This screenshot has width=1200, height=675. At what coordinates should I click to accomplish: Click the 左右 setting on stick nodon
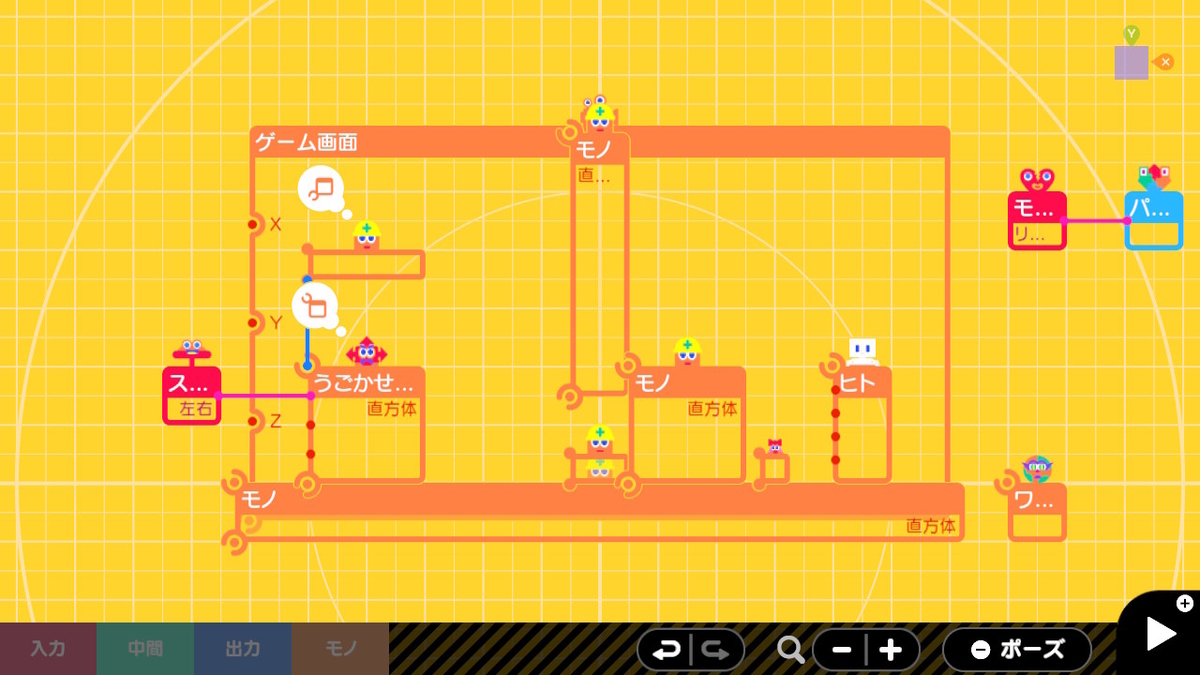click(x=195, y=409)
